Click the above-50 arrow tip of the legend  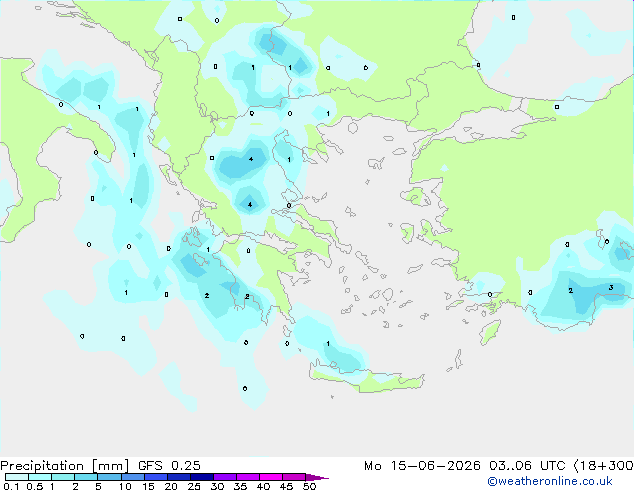(317, 477)
